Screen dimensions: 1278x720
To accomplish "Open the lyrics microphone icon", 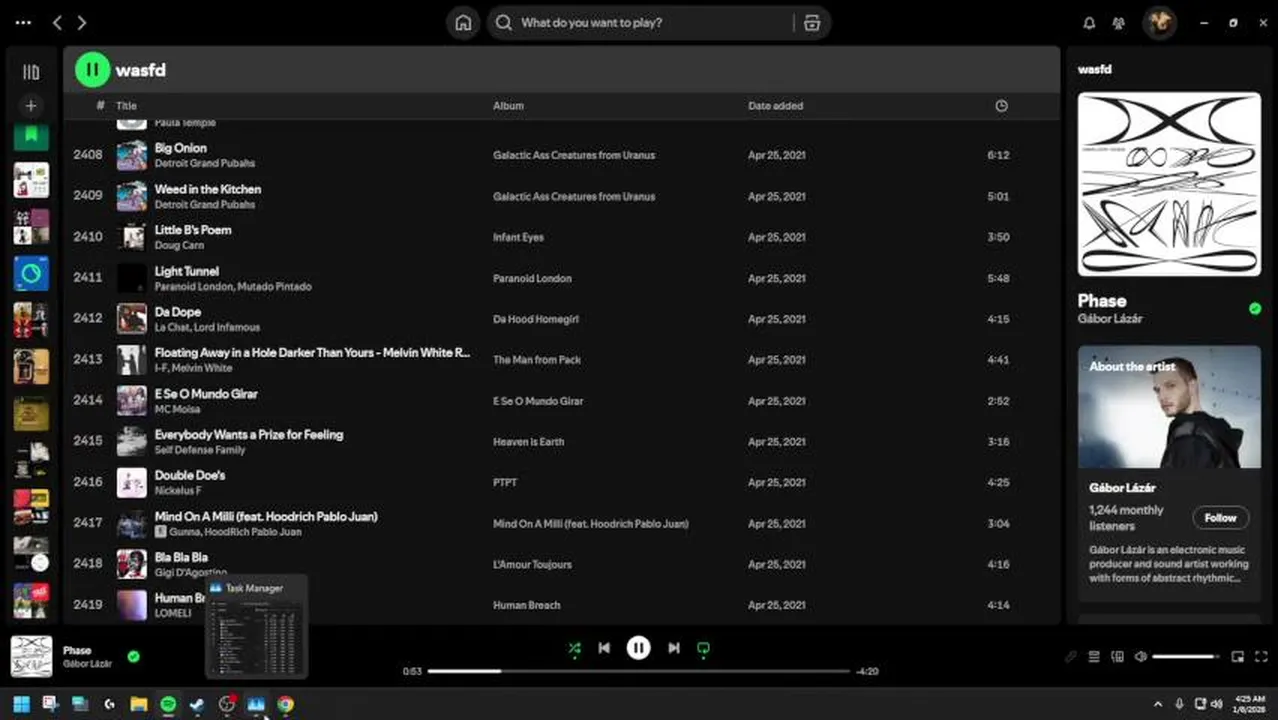I will click(x=1070, y=657).
